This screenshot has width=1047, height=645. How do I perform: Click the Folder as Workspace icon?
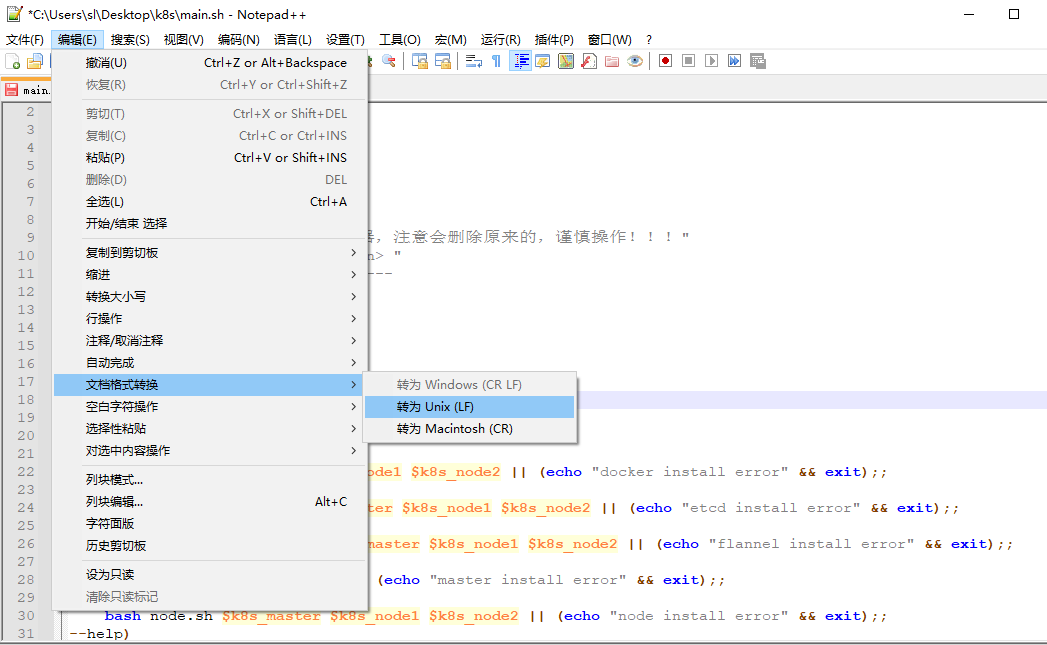pyautogui.click(x=612, y=61)
